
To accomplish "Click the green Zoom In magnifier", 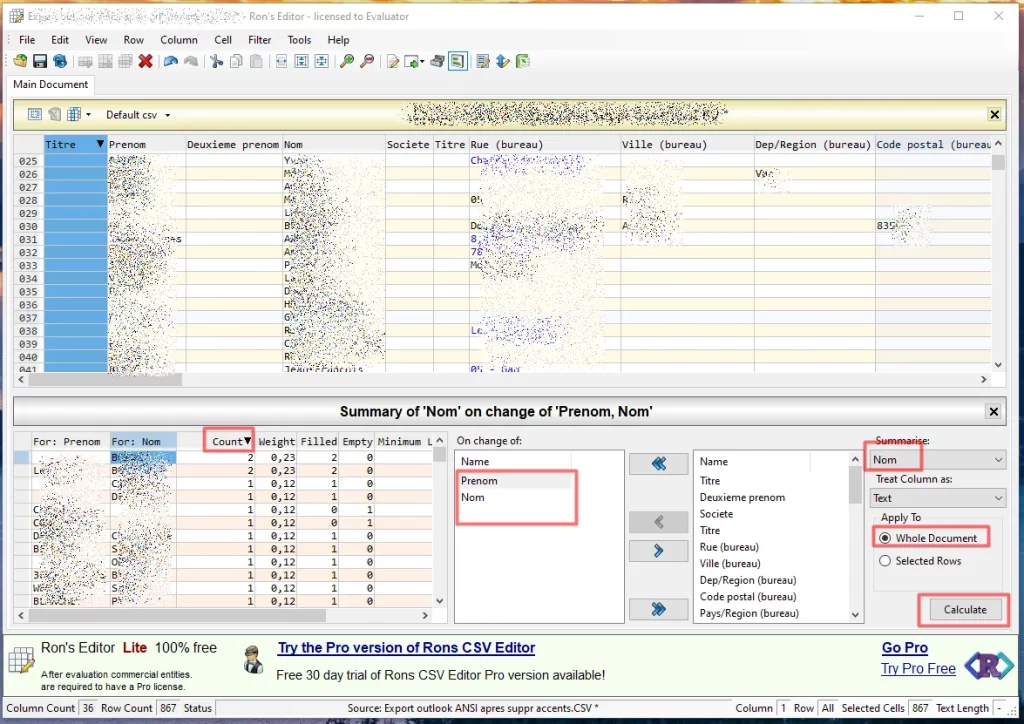I will tap(347, 61).
